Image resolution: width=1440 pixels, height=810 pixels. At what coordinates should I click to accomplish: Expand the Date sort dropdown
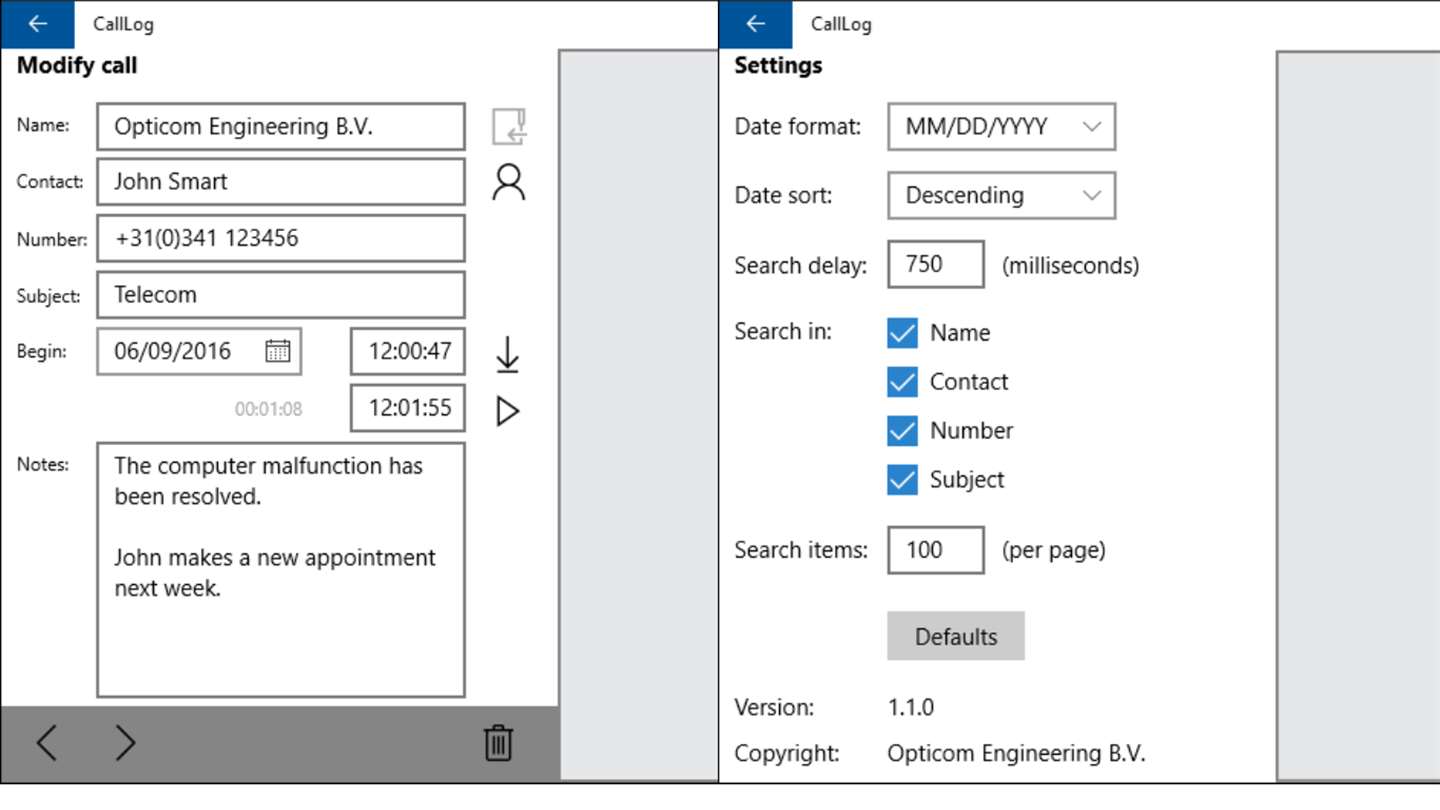pos(1001,196)
